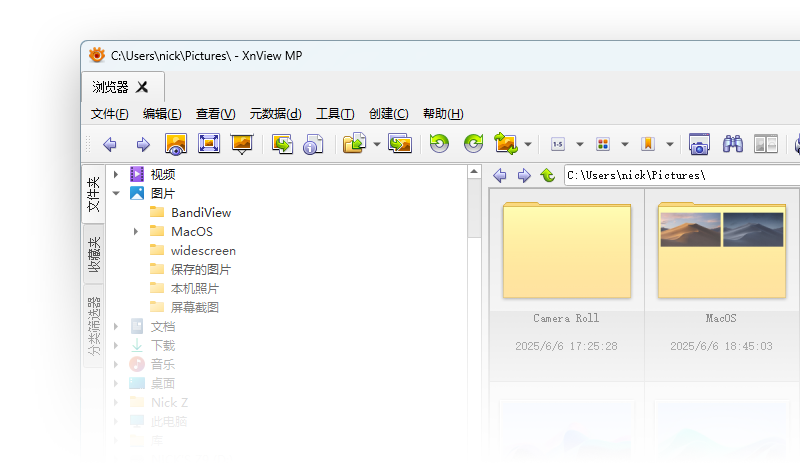Open the transform icon's dropdown arrow
Viewport: 800px width, 465px height.
528,144
